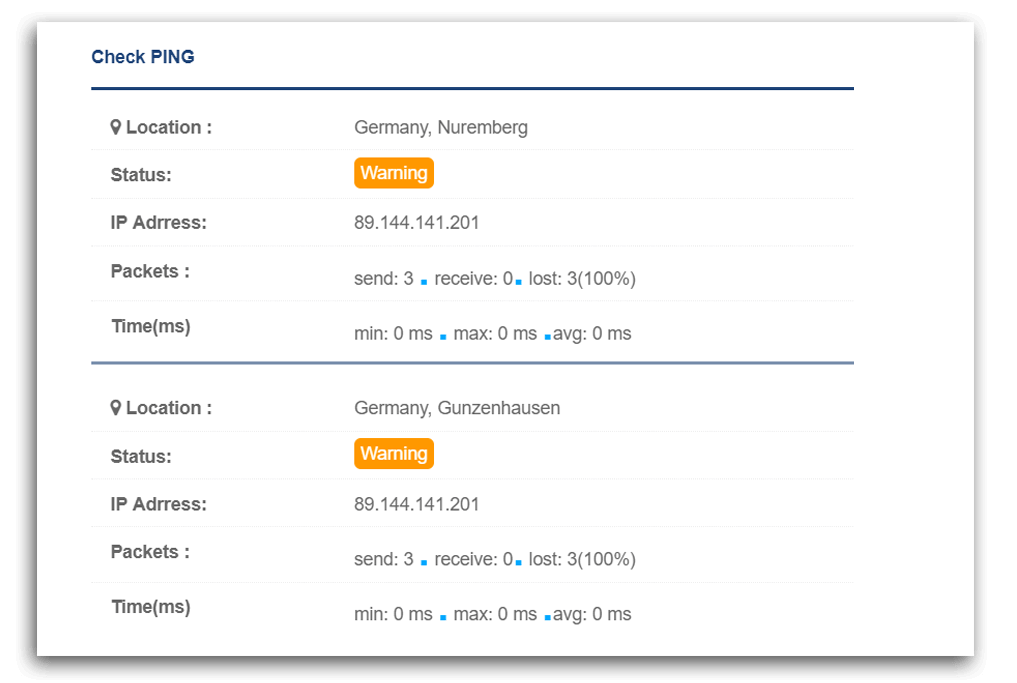Select the Germany, Nuremberg location text

[x=441, y=128]
